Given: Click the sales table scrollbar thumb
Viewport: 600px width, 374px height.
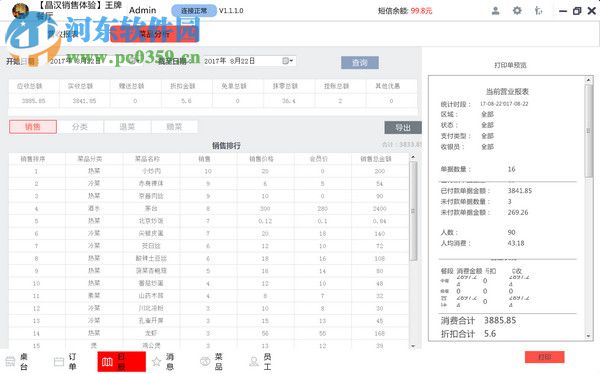Looking at the screenshot, I should click(413, 211).
